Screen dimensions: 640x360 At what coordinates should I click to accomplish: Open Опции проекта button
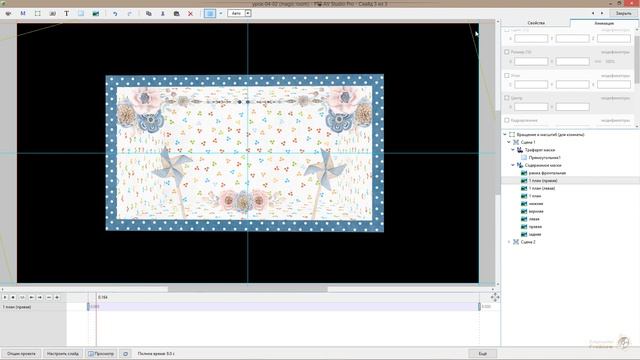pyautogui.click(x=21, y=353)
